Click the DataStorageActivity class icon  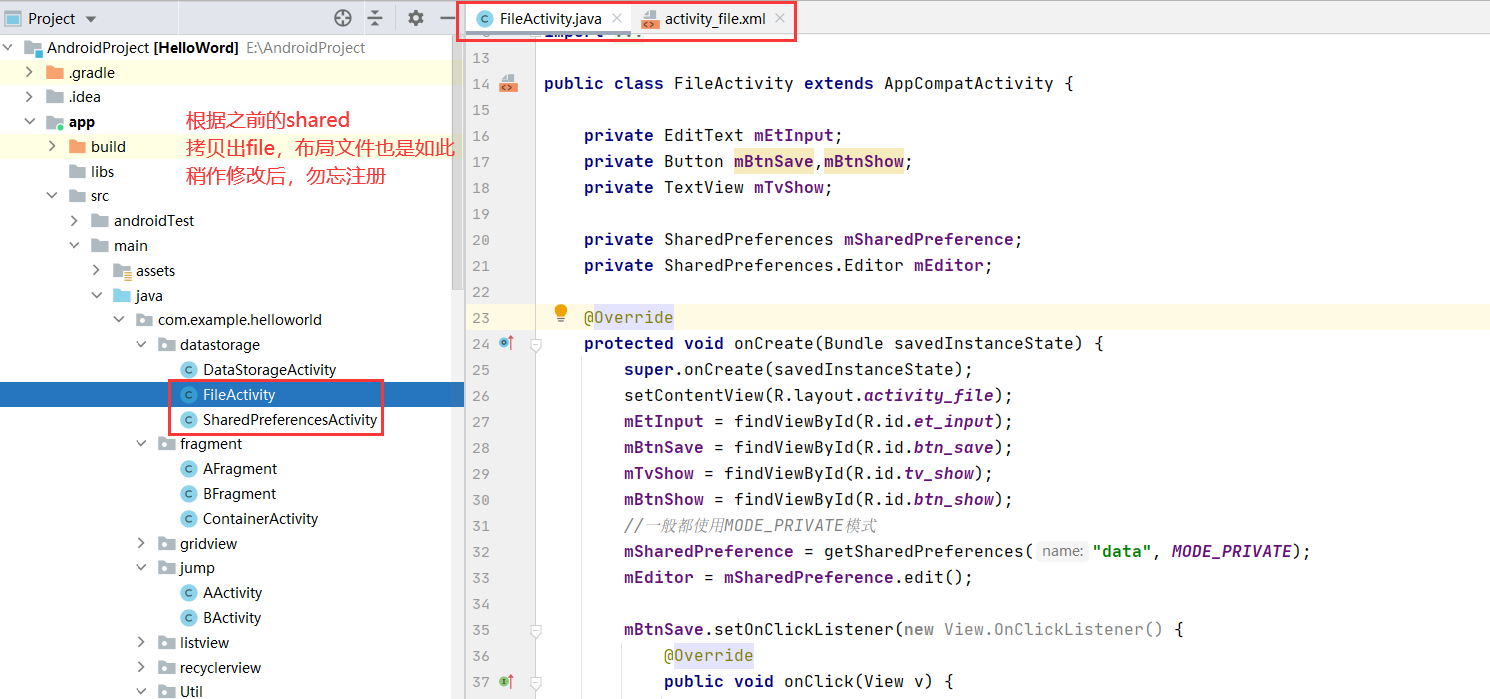[188, 370]
